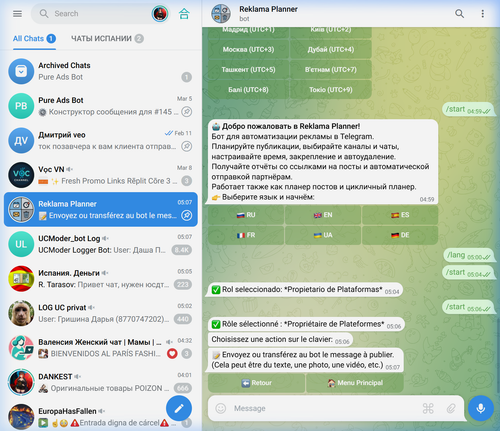Toggle bot keyboard command icon

click(428, 408)
